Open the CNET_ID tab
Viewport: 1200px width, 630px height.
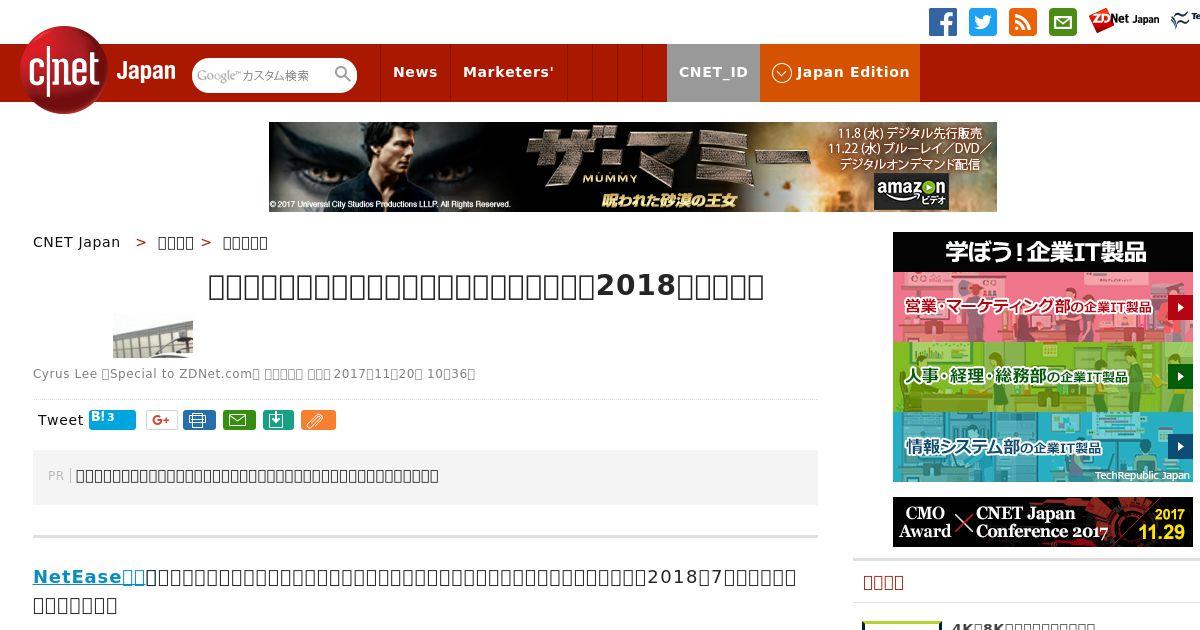713,72
